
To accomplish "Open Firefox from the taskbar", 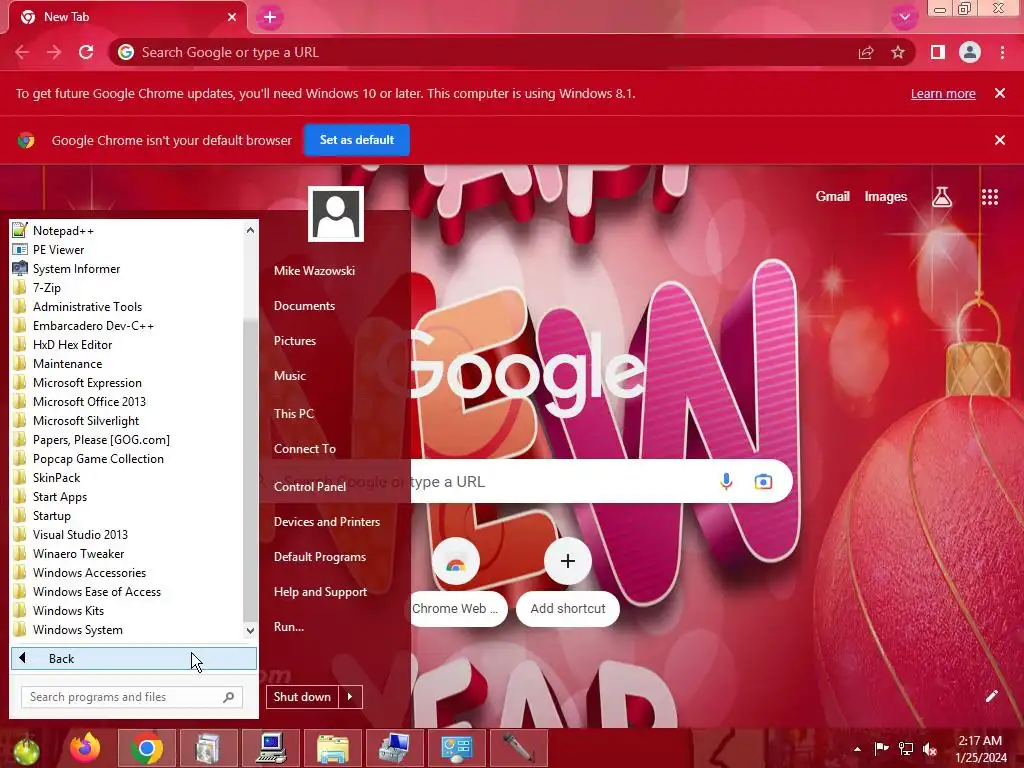I will (85, 748).
